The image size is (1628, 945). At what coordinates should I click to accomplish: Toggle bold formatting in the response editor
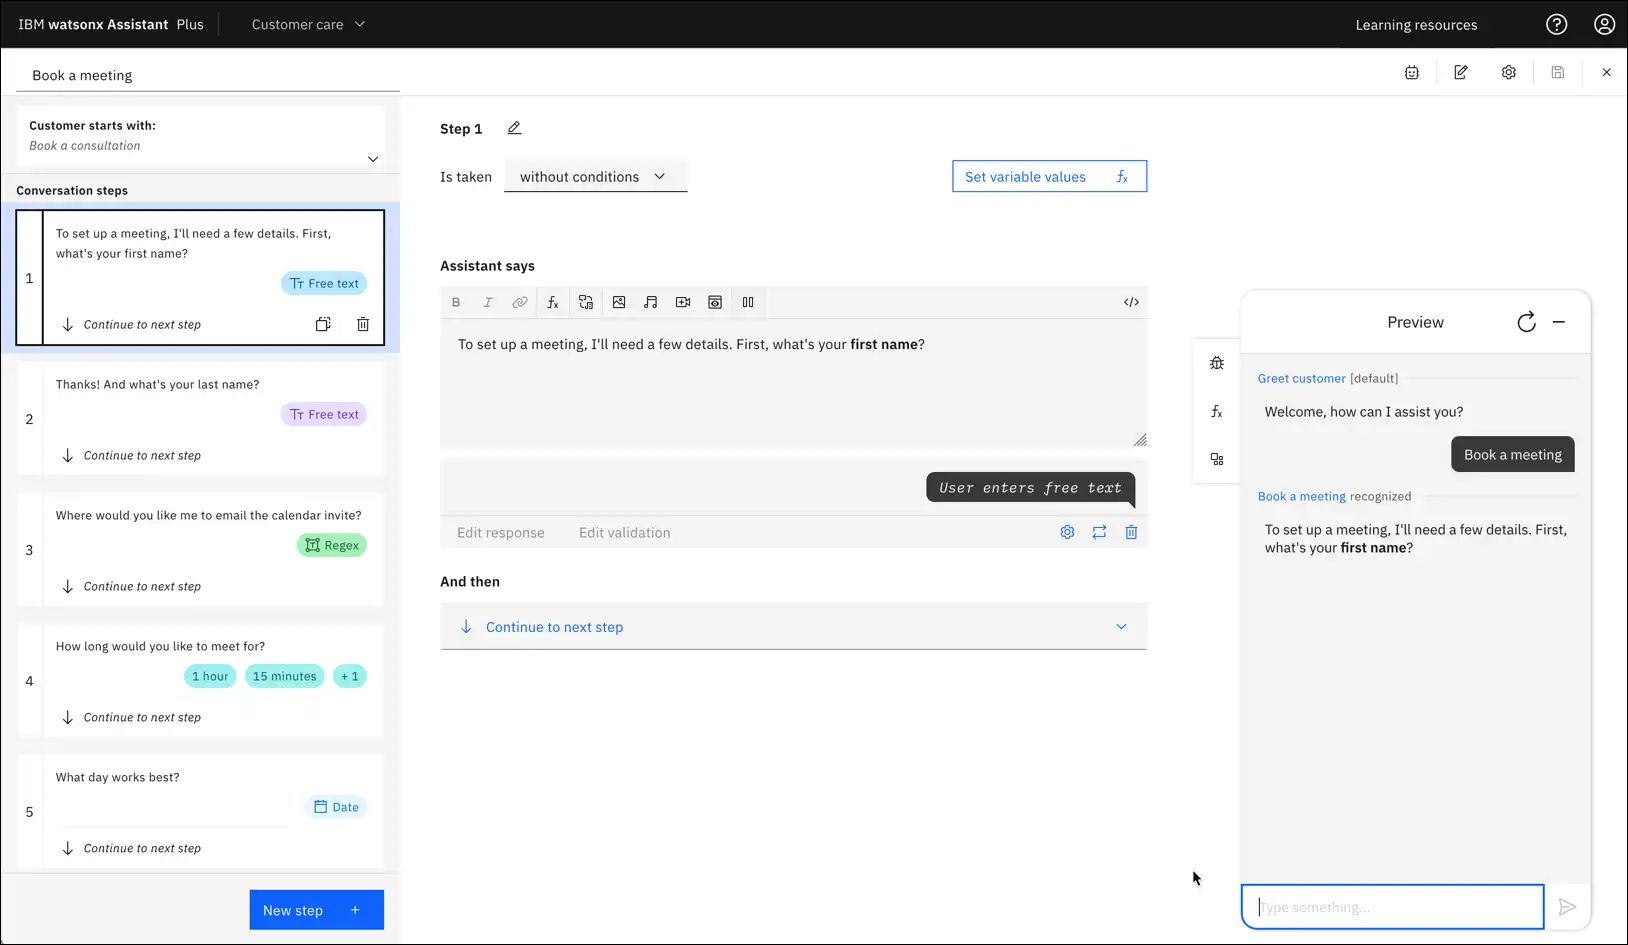point(456,302)
